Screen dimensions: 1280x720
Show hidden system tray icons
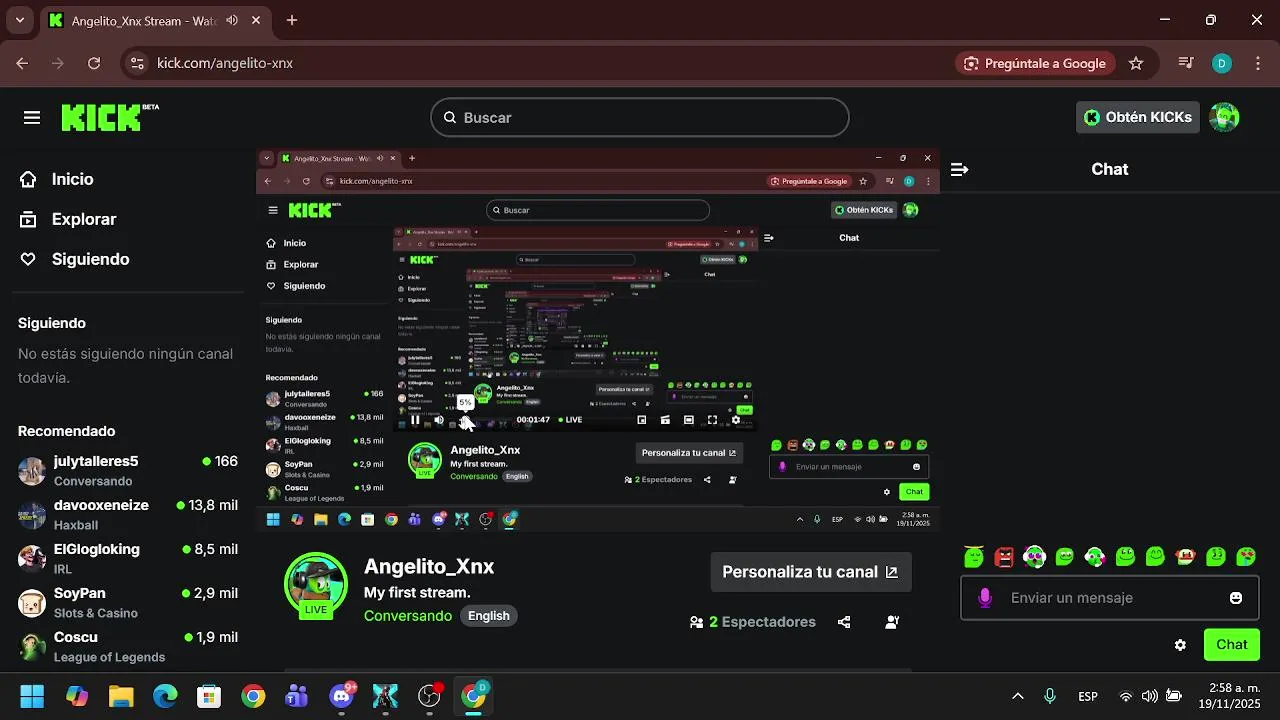tap(1018, 696)
